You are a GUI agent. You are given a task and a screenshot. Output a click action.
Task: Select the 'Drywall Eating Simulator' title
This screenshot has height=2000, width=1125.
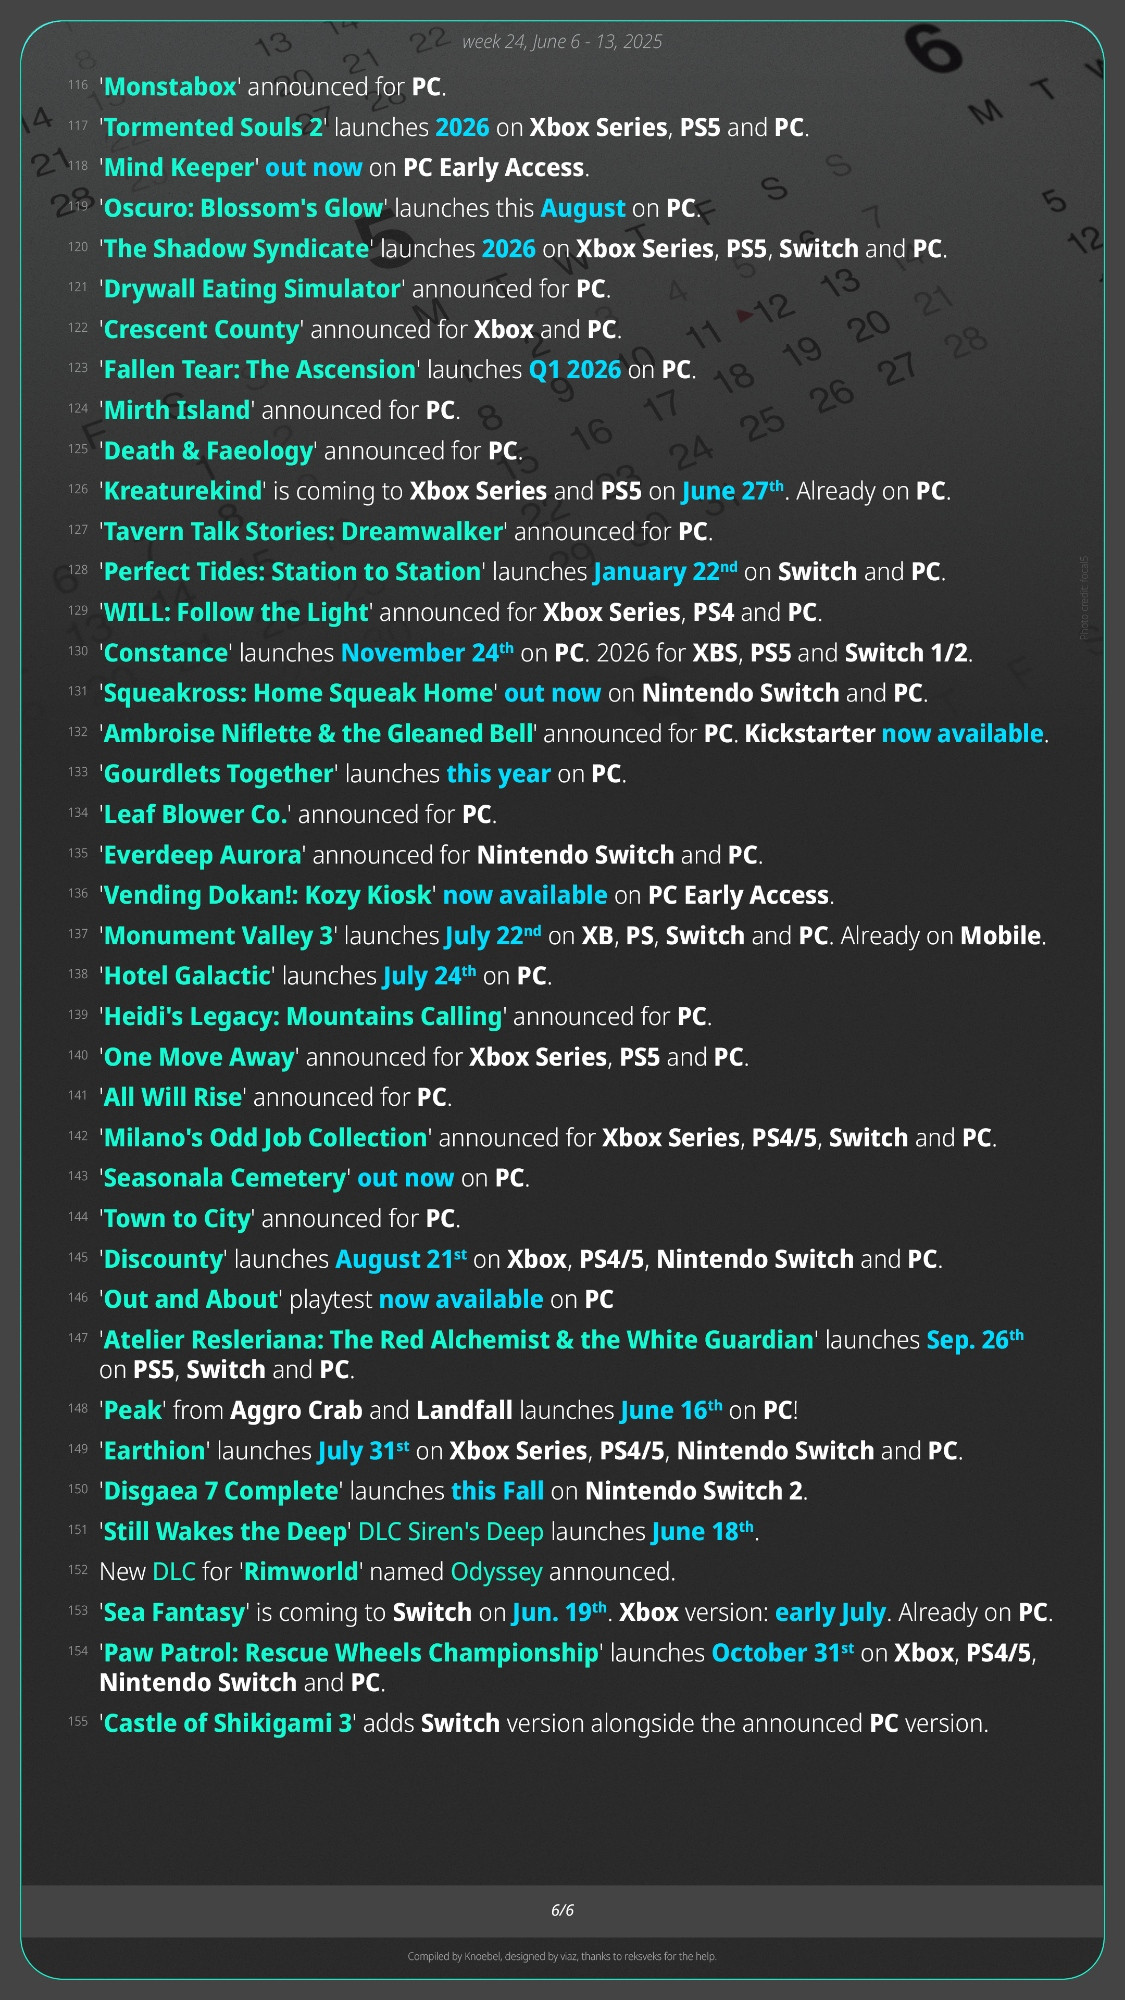252,289
